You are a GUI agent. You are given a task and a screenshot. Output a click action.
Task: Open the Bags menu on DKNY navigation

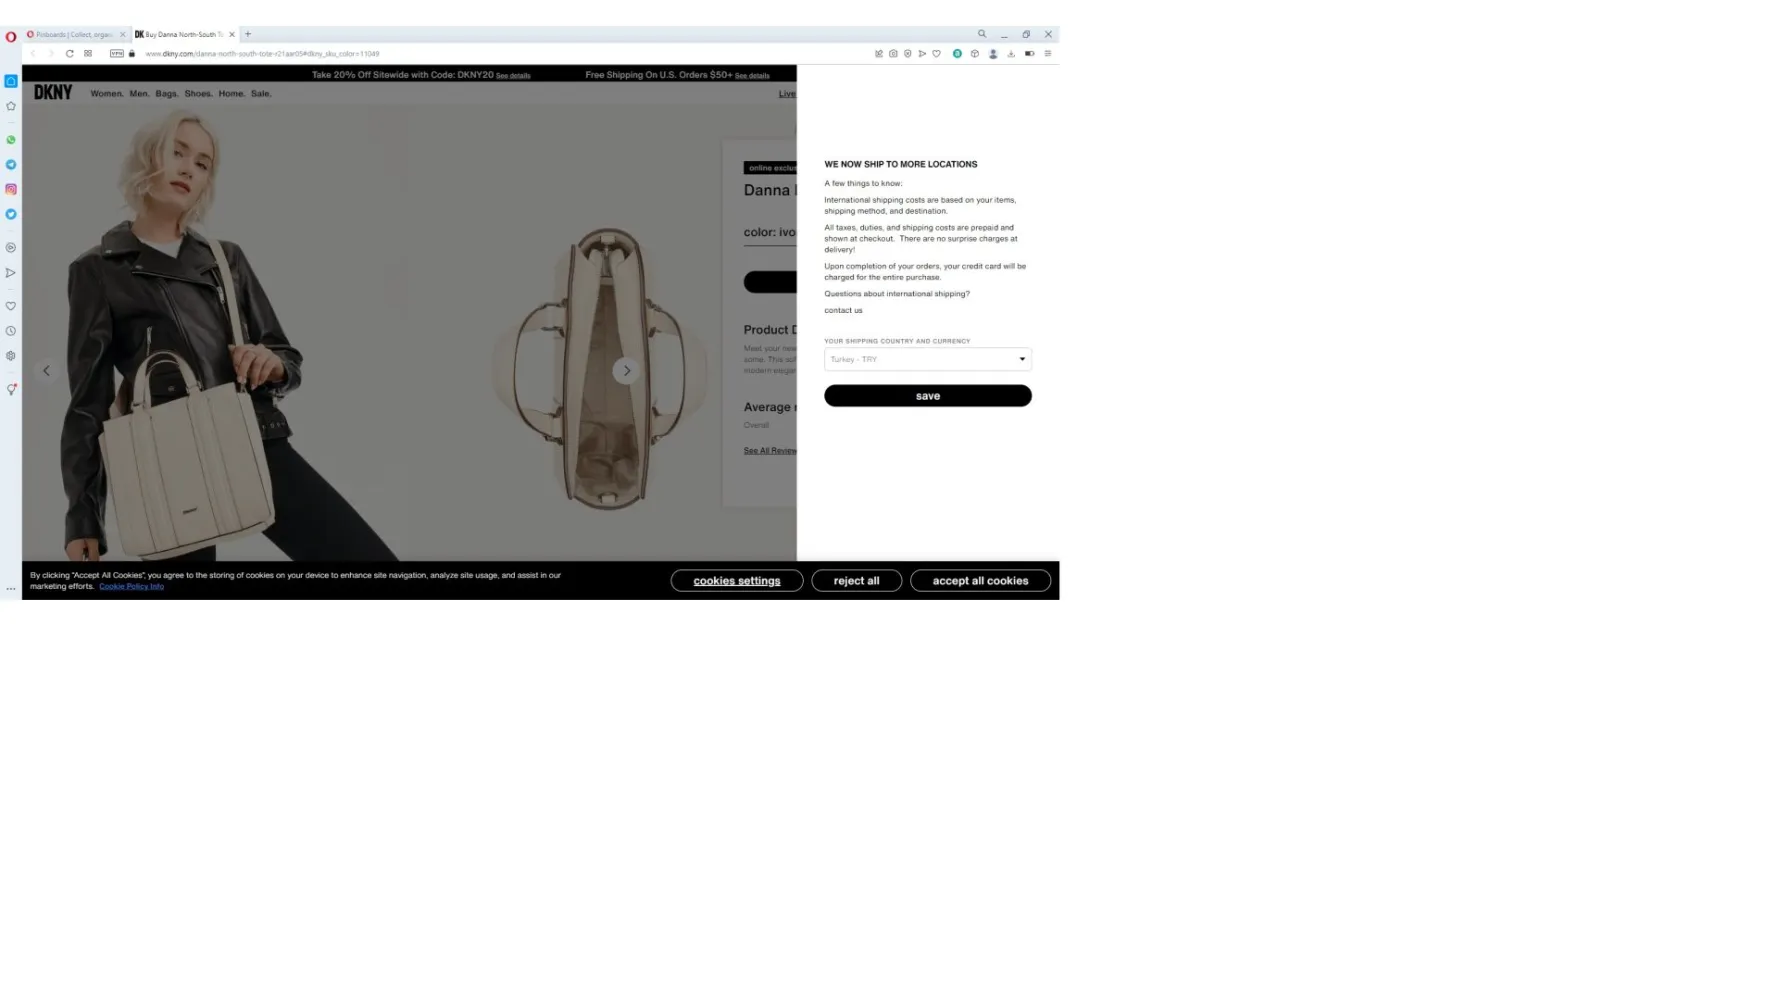point(166,94)
